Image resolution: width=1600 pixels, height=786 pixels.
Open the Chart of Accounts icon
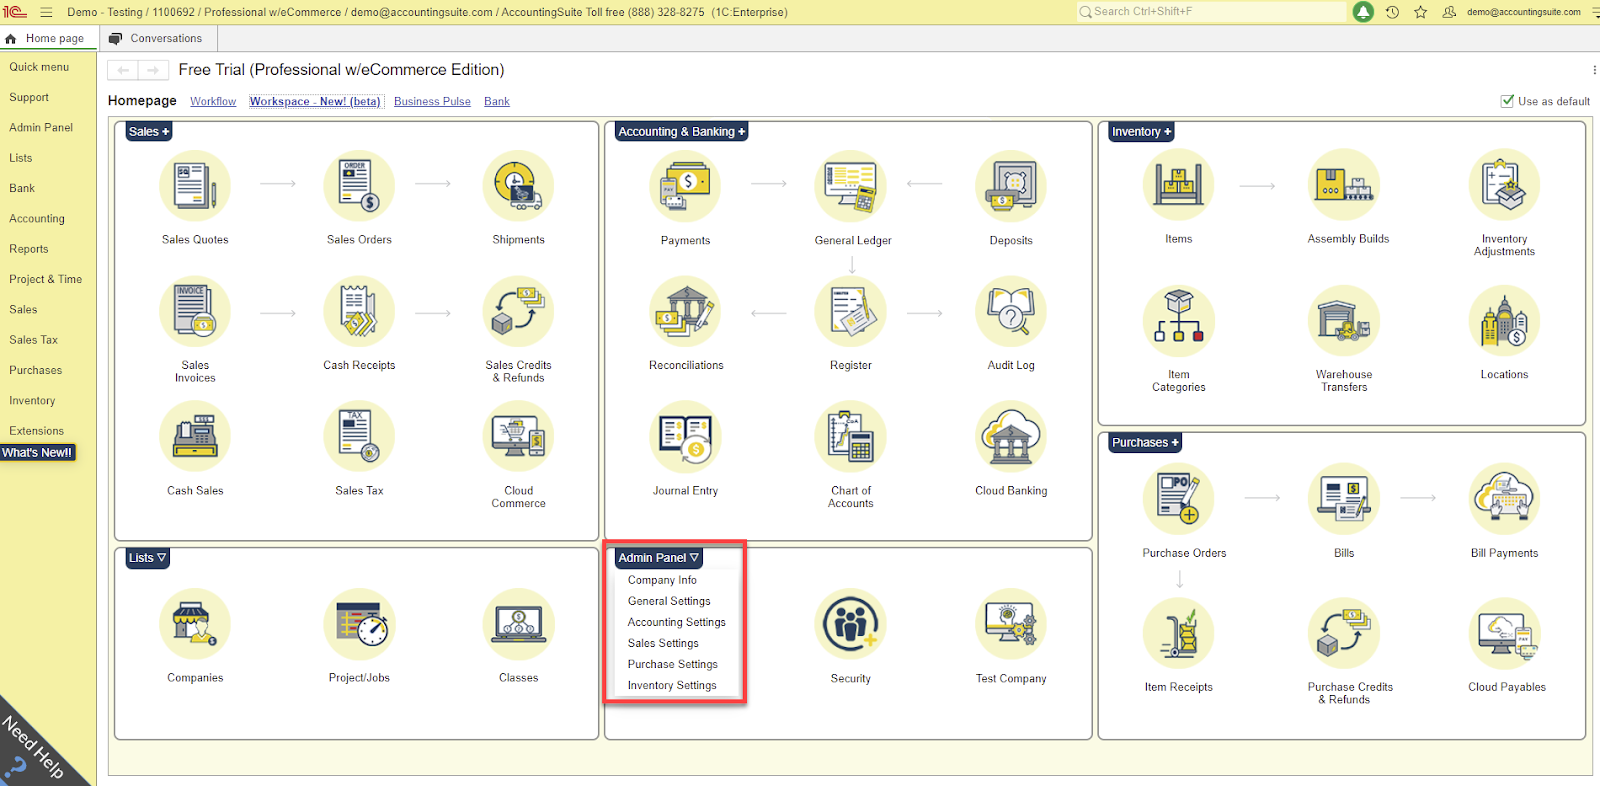[x=851, y=437]
